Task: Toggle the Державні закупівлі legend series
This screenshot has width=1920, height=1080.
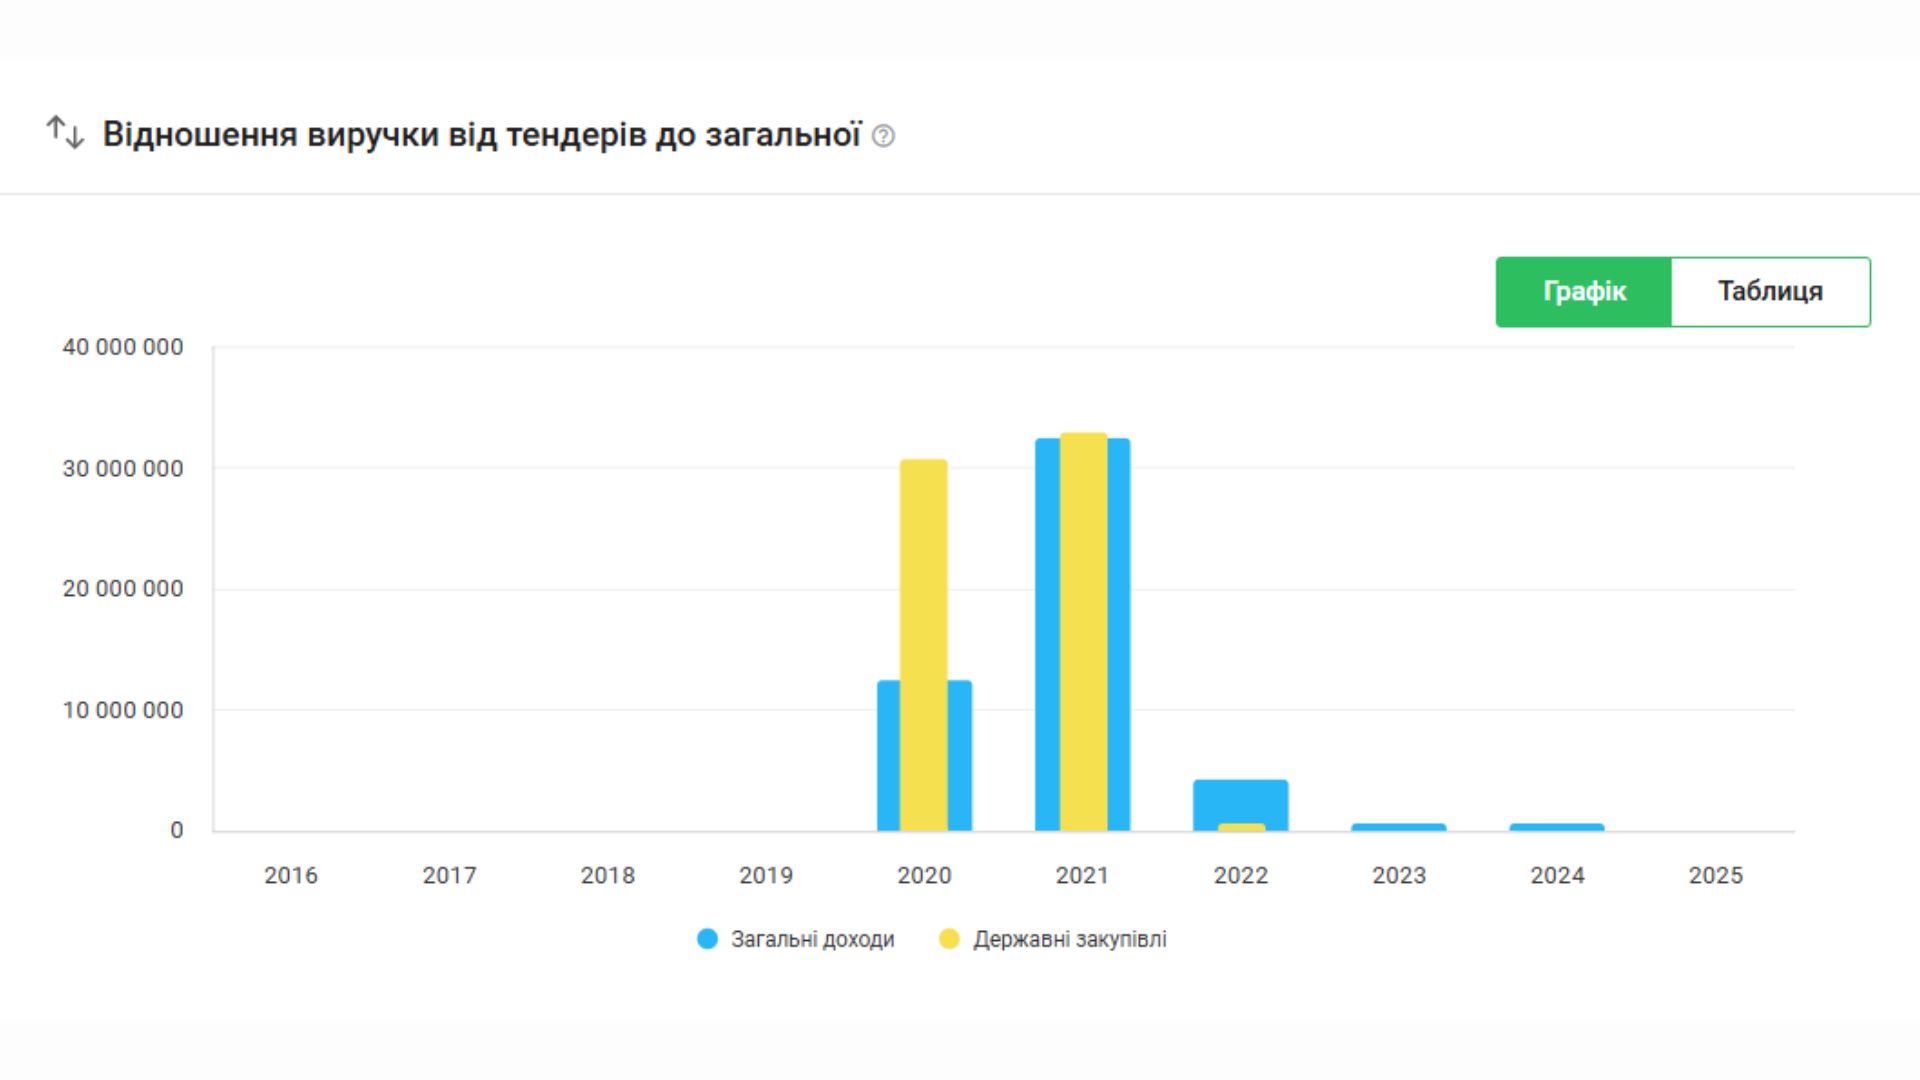Action: pos(1069,940)
